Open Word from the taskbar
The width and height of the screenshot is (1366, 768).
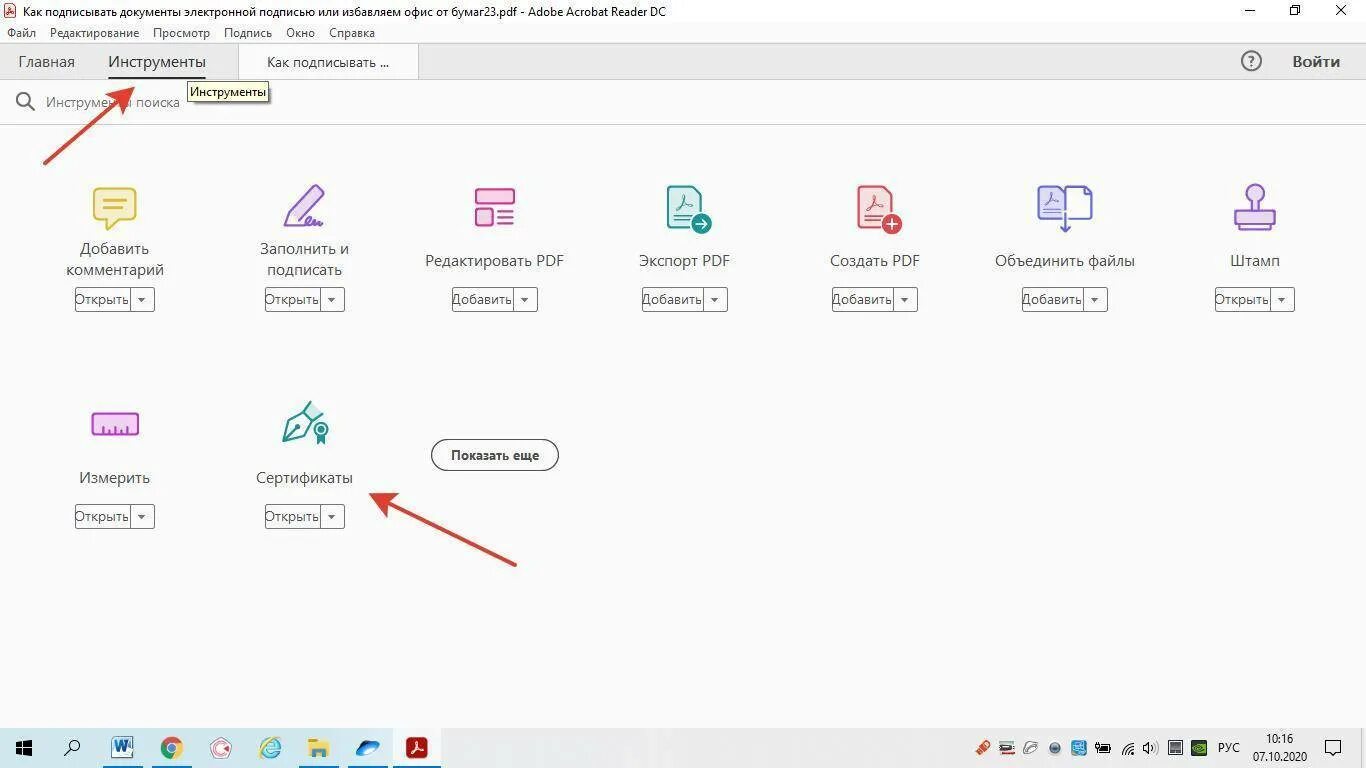click(x=122, y=747)
